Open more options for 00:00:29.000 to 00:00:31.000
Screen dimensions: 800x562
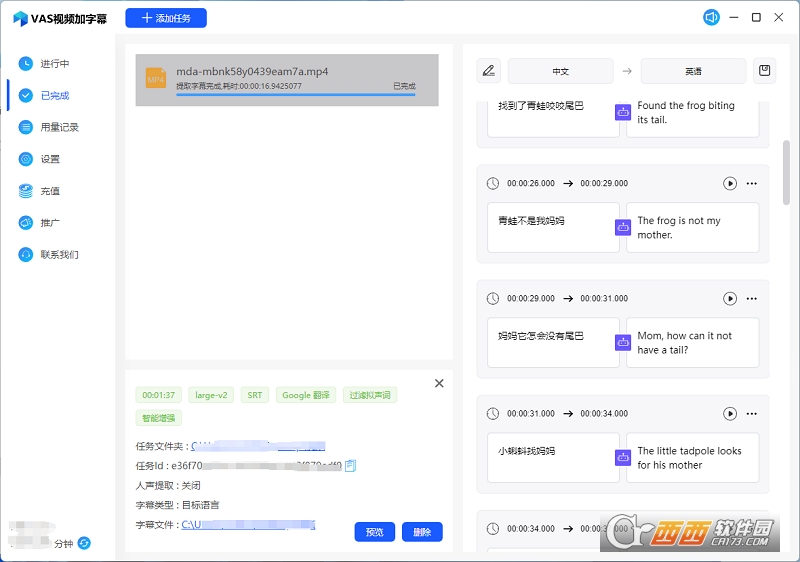click(752, 298)
